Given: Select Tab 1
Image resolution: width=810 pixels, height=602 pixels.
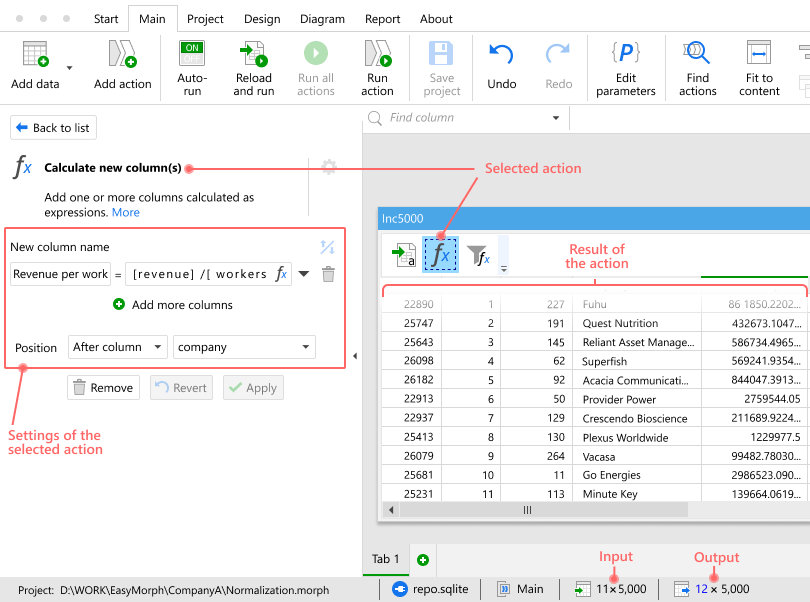Looking at the screenshot, I should point(385,559).
